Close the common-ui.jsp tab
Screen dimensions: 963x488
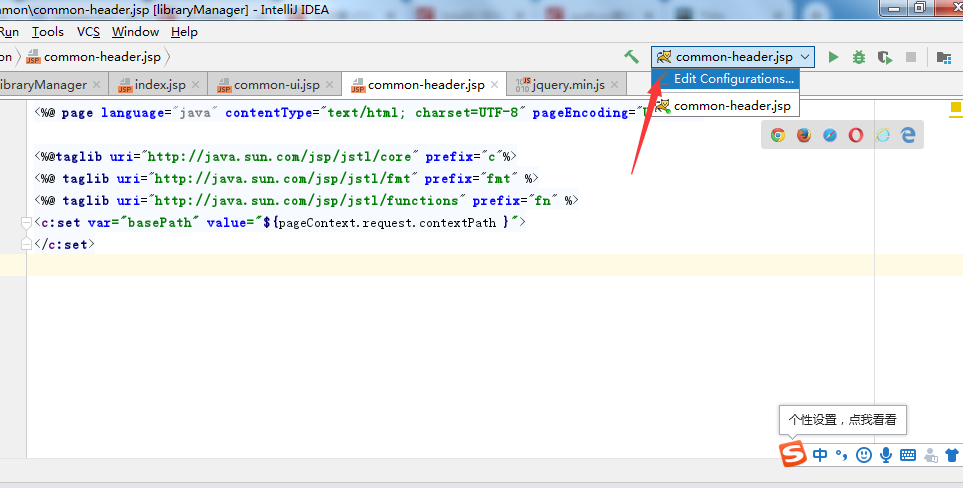pyautogui.click(x=329, y=85)
